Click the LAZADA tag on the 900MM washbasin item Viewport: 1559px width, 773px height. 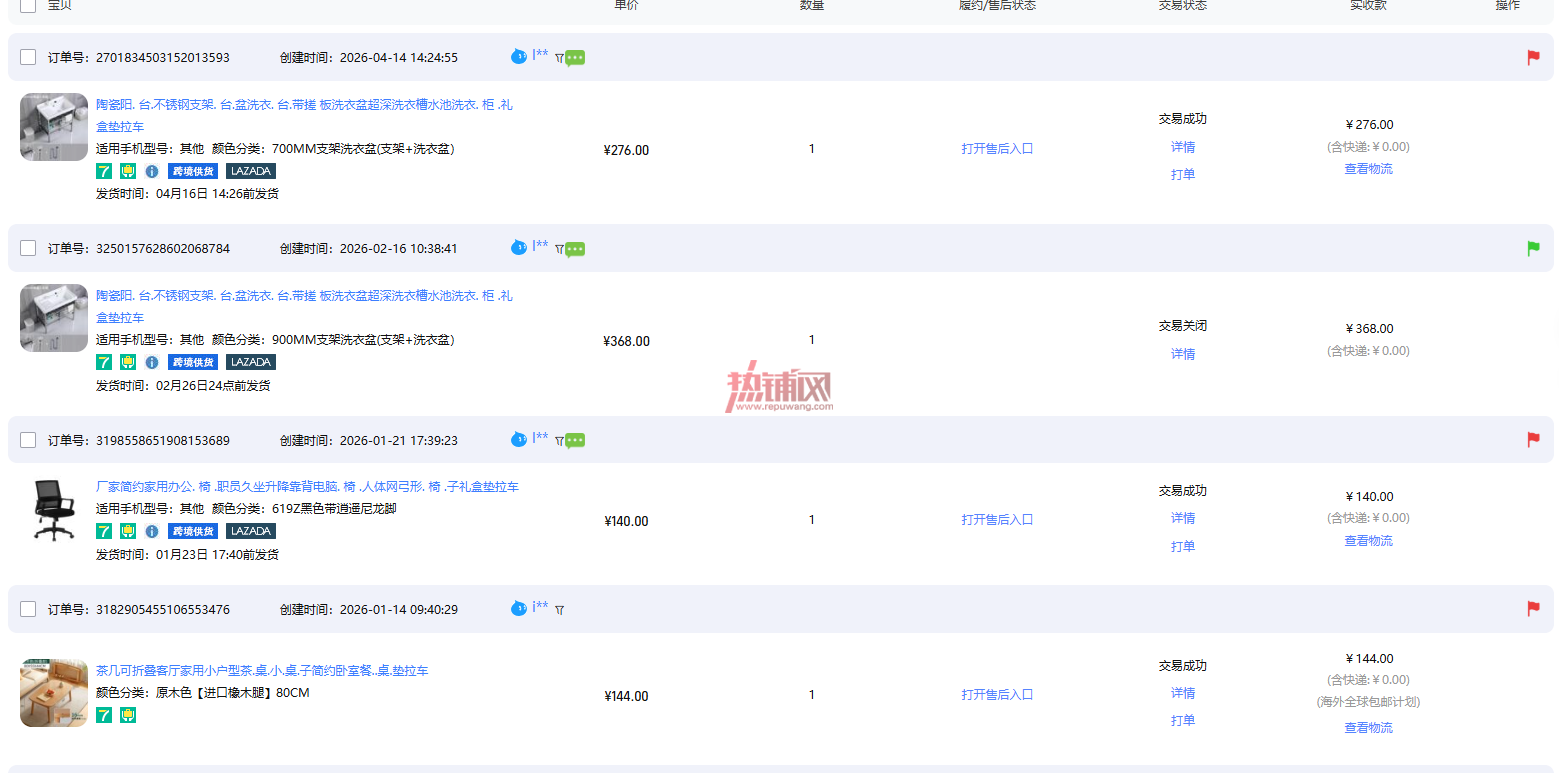(x=251, y=362)
